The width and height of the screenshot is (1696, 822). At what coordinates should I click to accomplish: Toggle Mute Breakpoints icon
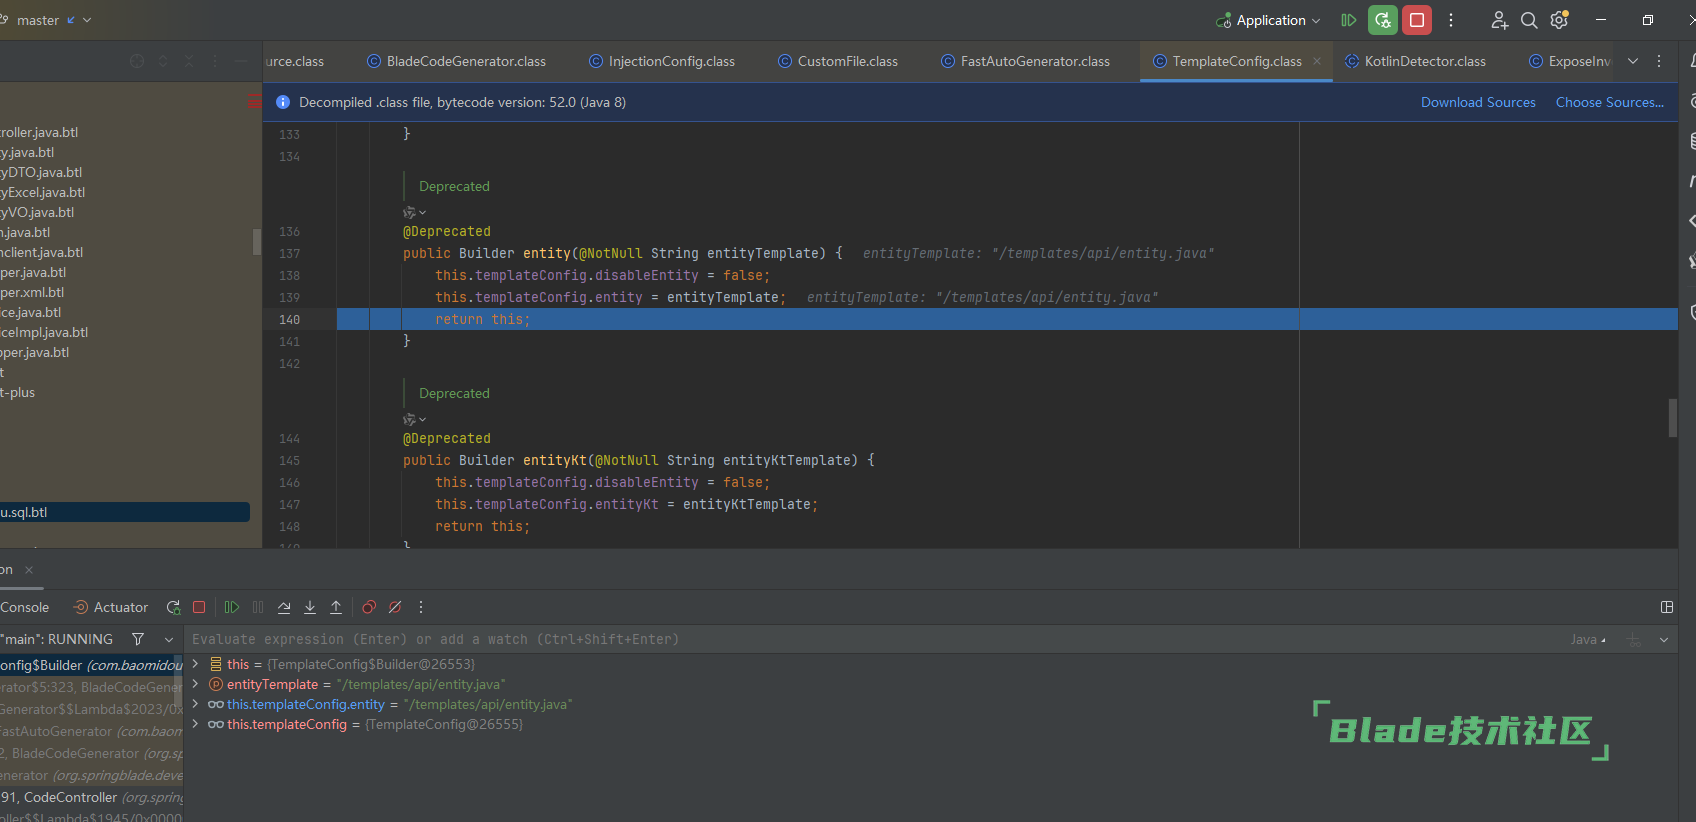tap(395, 607)
